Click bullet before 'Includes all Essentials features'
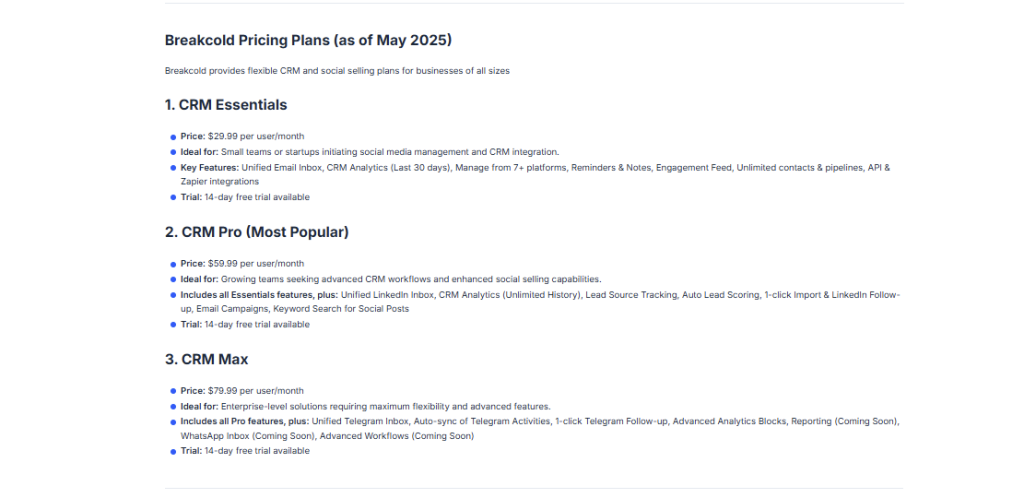 pyautogui.click(x=173, y=296)
